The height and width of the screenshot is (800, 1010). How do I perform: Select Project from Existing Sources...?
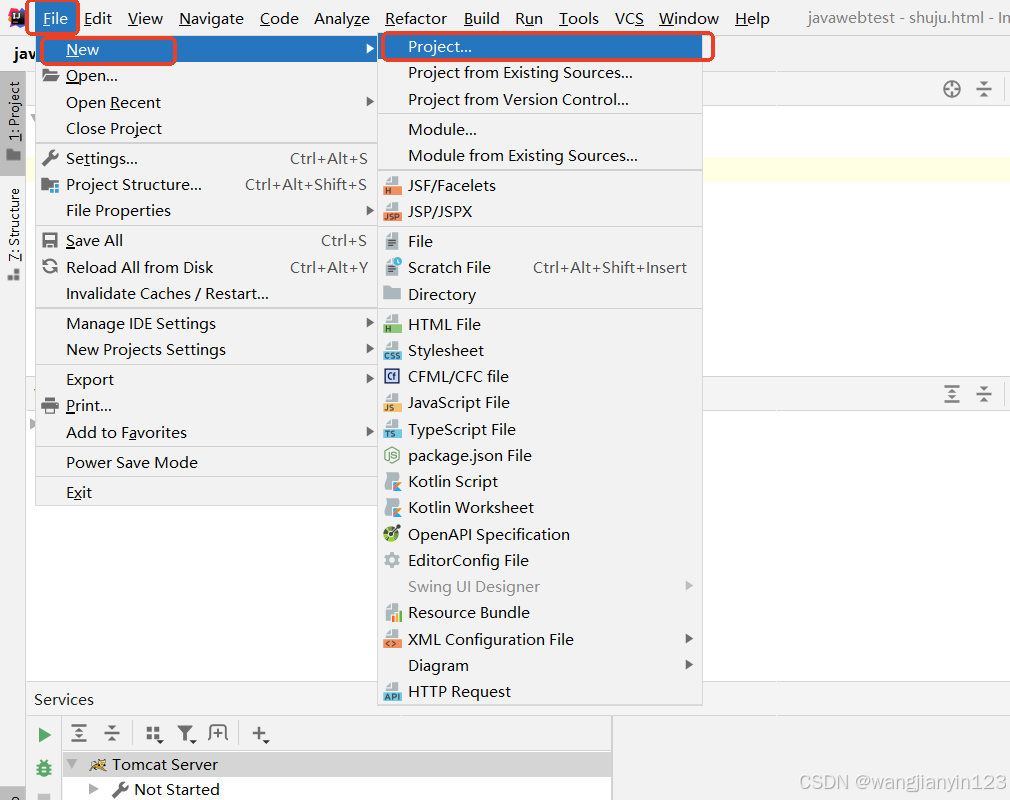point(540,73)
